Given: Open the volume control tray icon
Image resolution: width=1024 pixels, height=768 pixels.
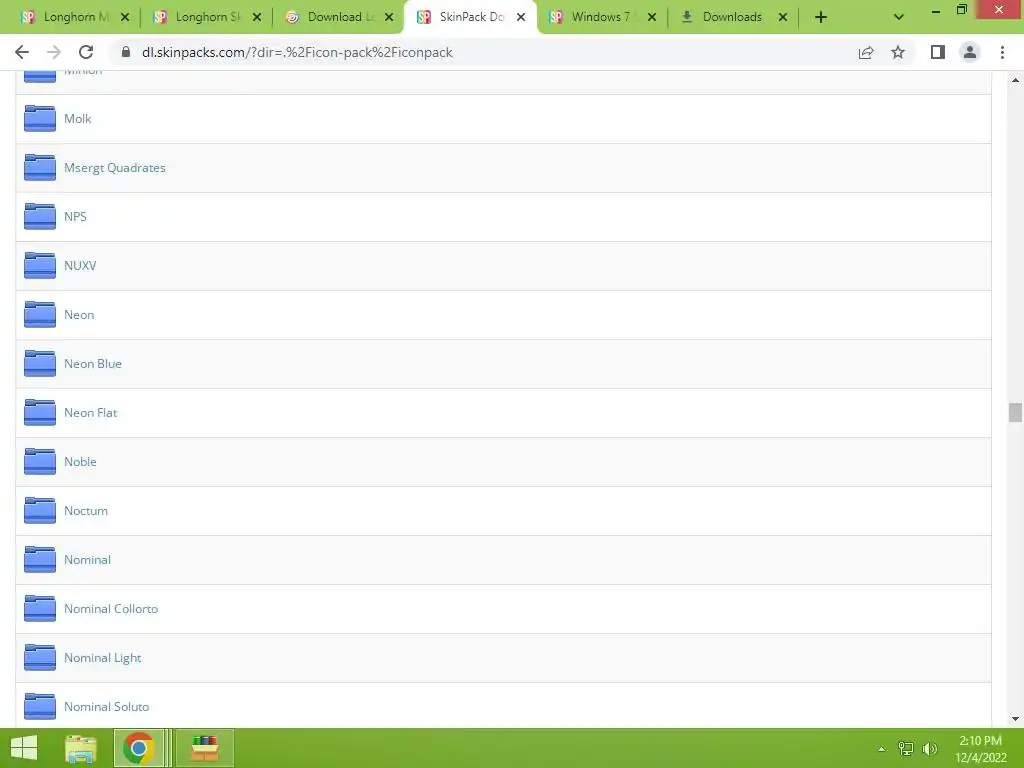Looking at the screenshot, I should click(x=929, y=749).
